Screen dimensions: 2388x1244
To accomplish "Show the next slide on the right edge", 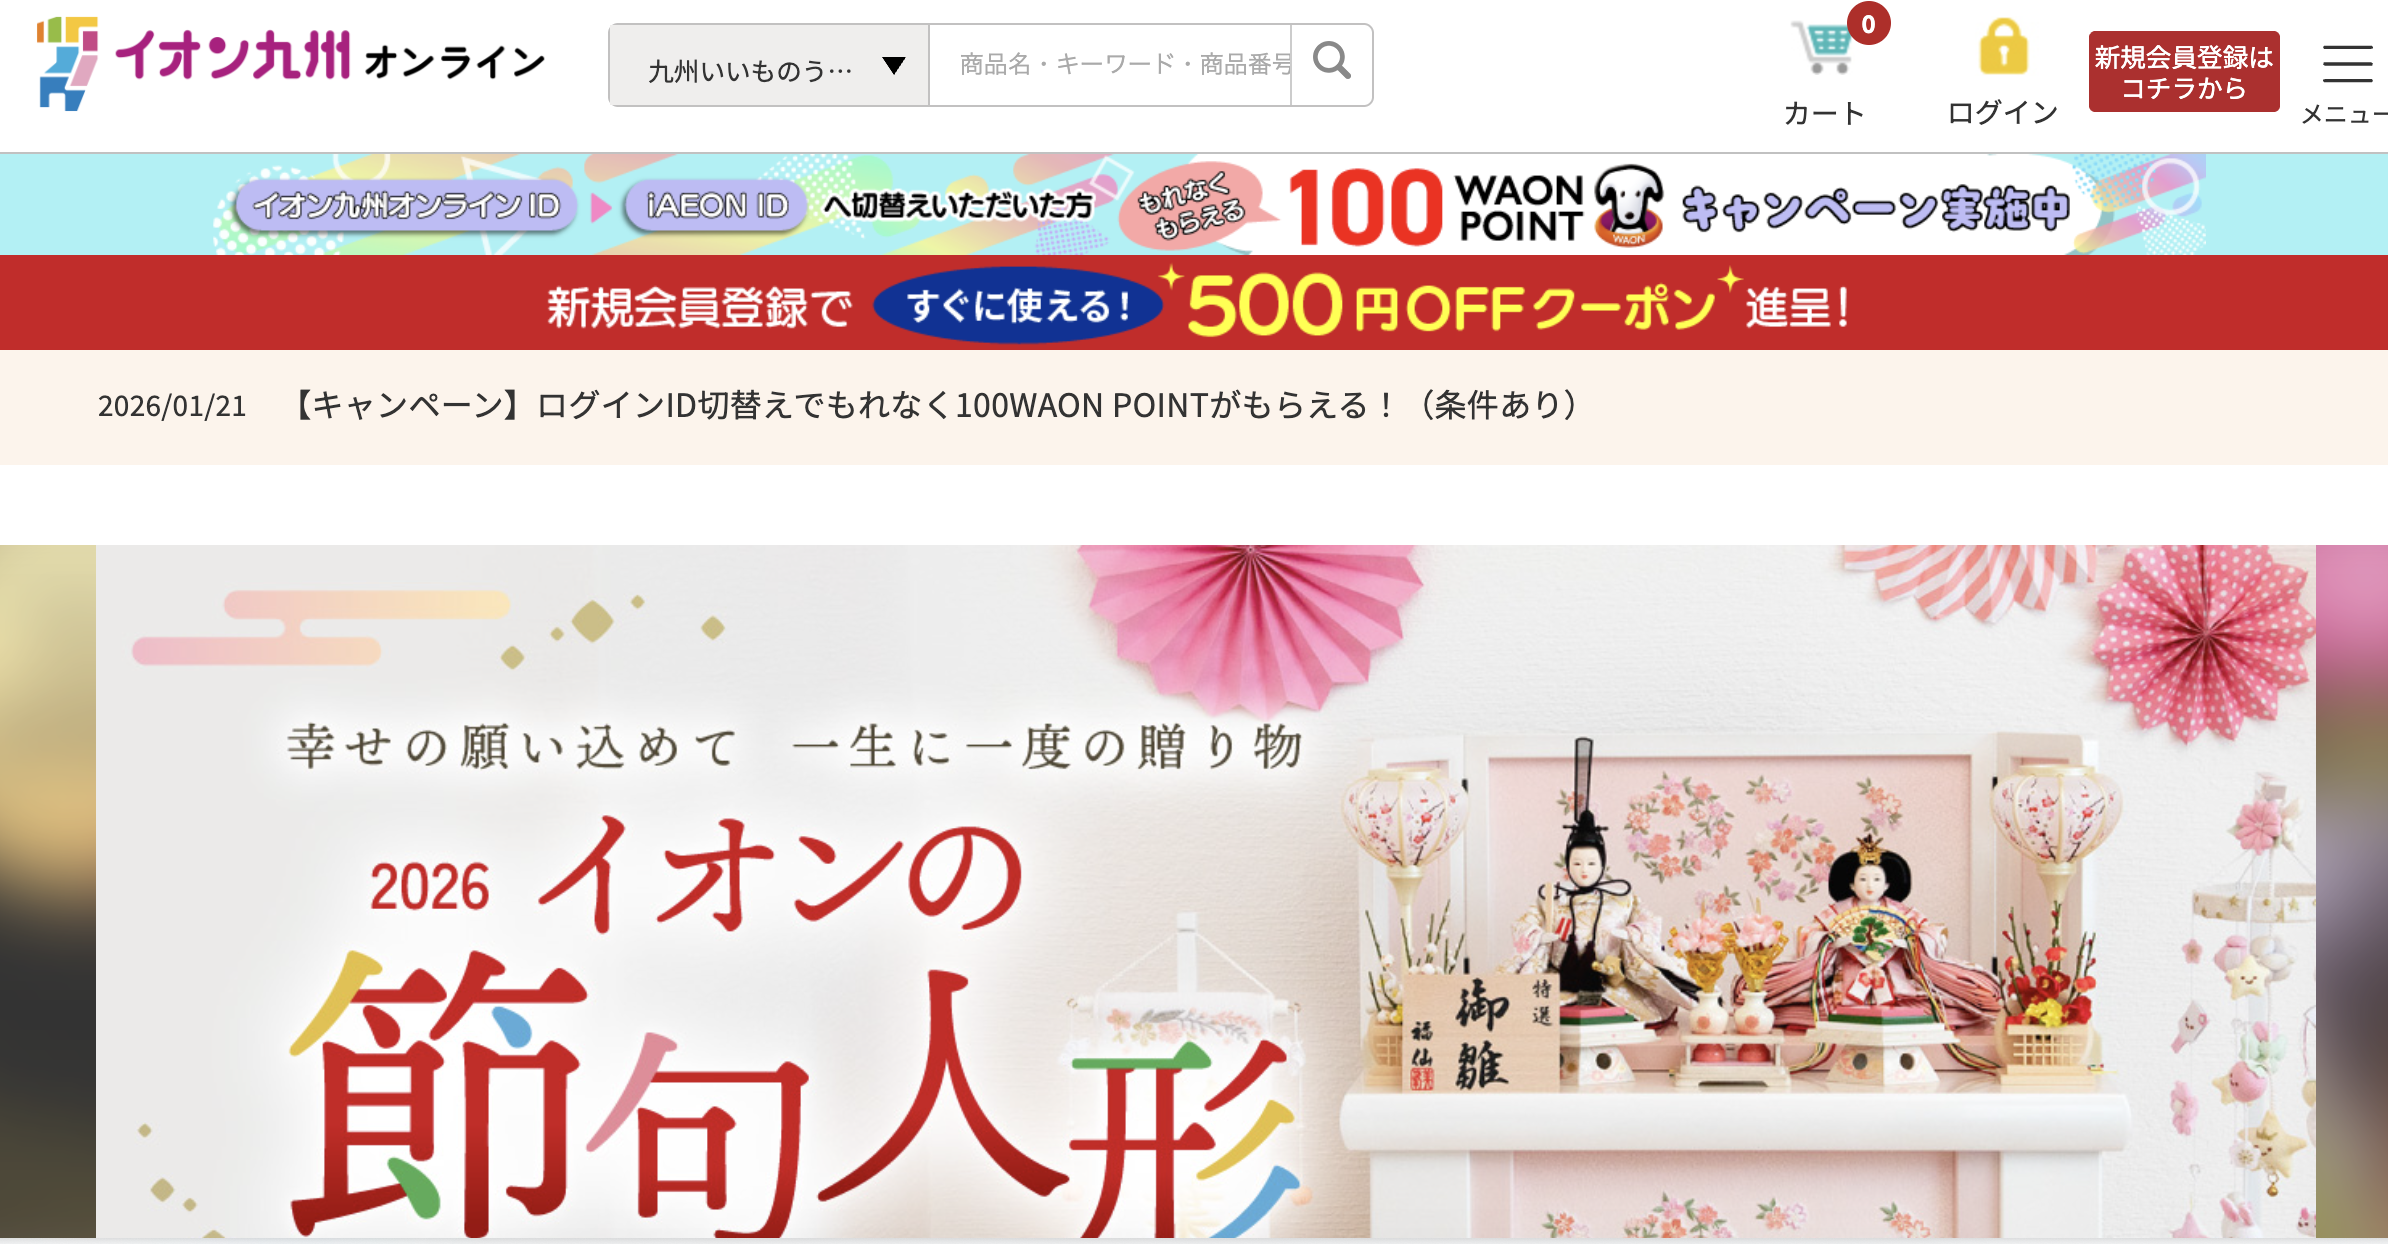I will [2352, 892].
